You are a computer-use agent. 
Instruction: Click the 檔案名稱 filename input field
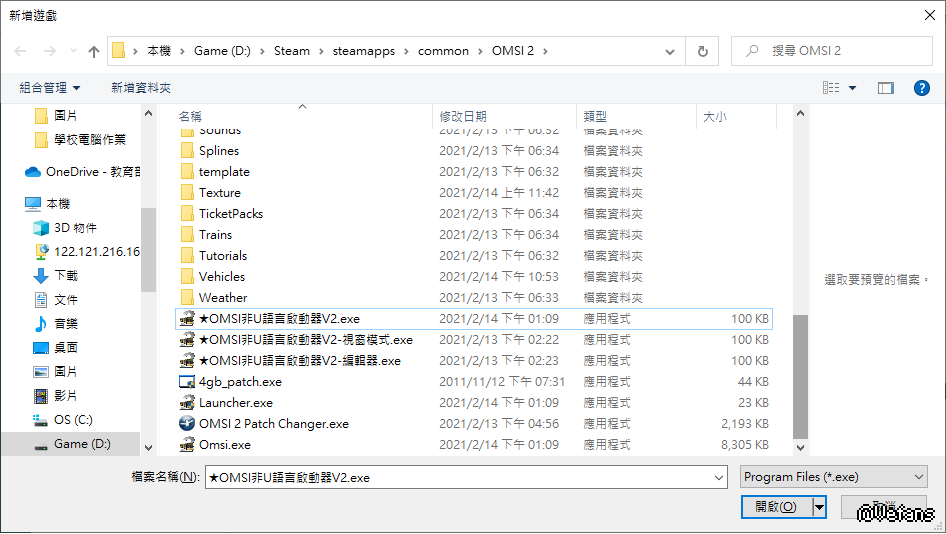pyautogui.click(x=459, y=477)
